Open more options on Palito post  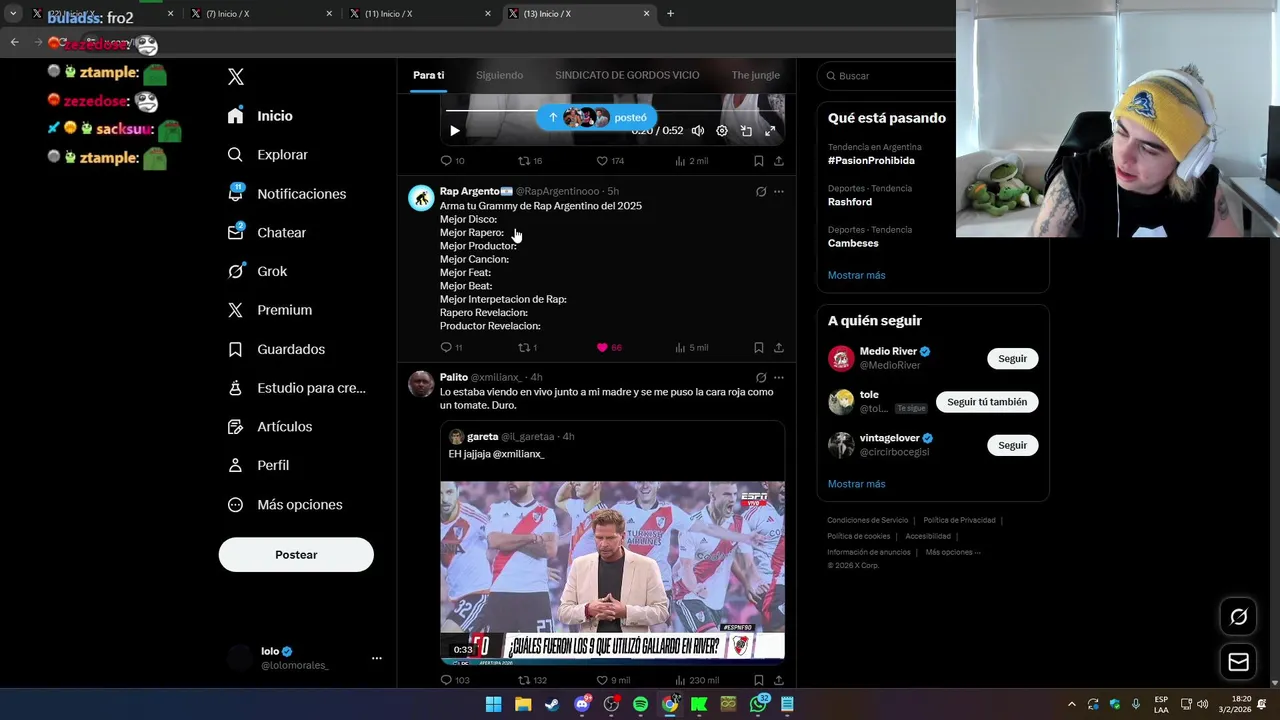click(x=779, y=378)
